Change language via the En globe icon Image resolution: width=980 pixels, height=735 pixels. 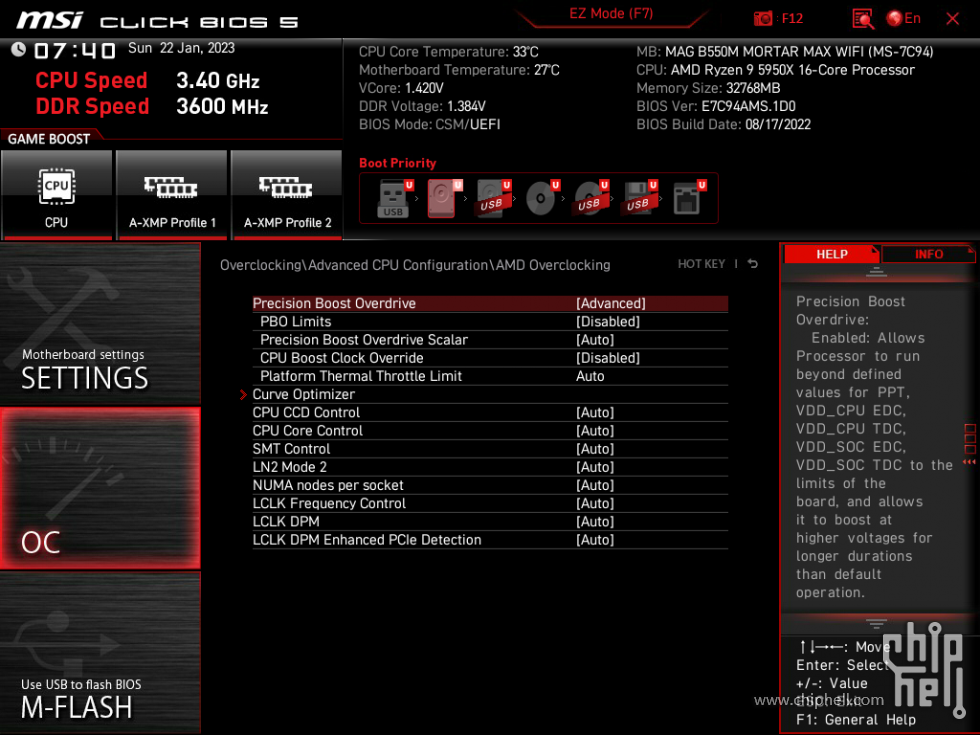(904, 19)
